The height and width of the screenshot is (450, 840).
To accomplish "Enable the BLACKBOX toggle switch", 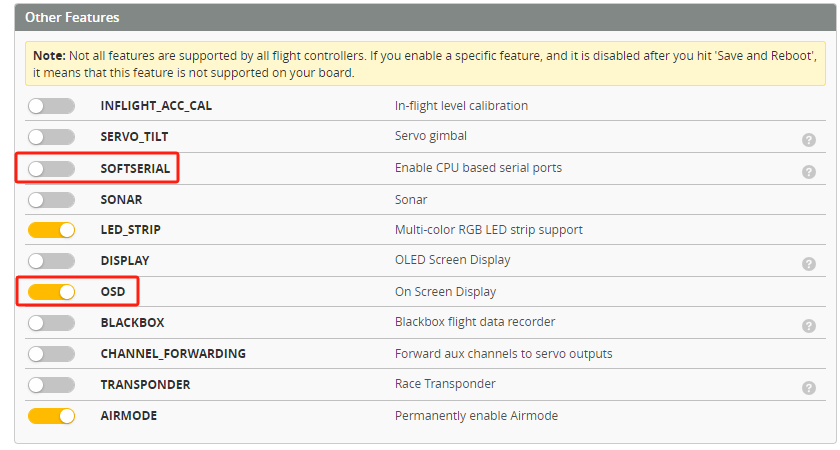I will [51, 323].
